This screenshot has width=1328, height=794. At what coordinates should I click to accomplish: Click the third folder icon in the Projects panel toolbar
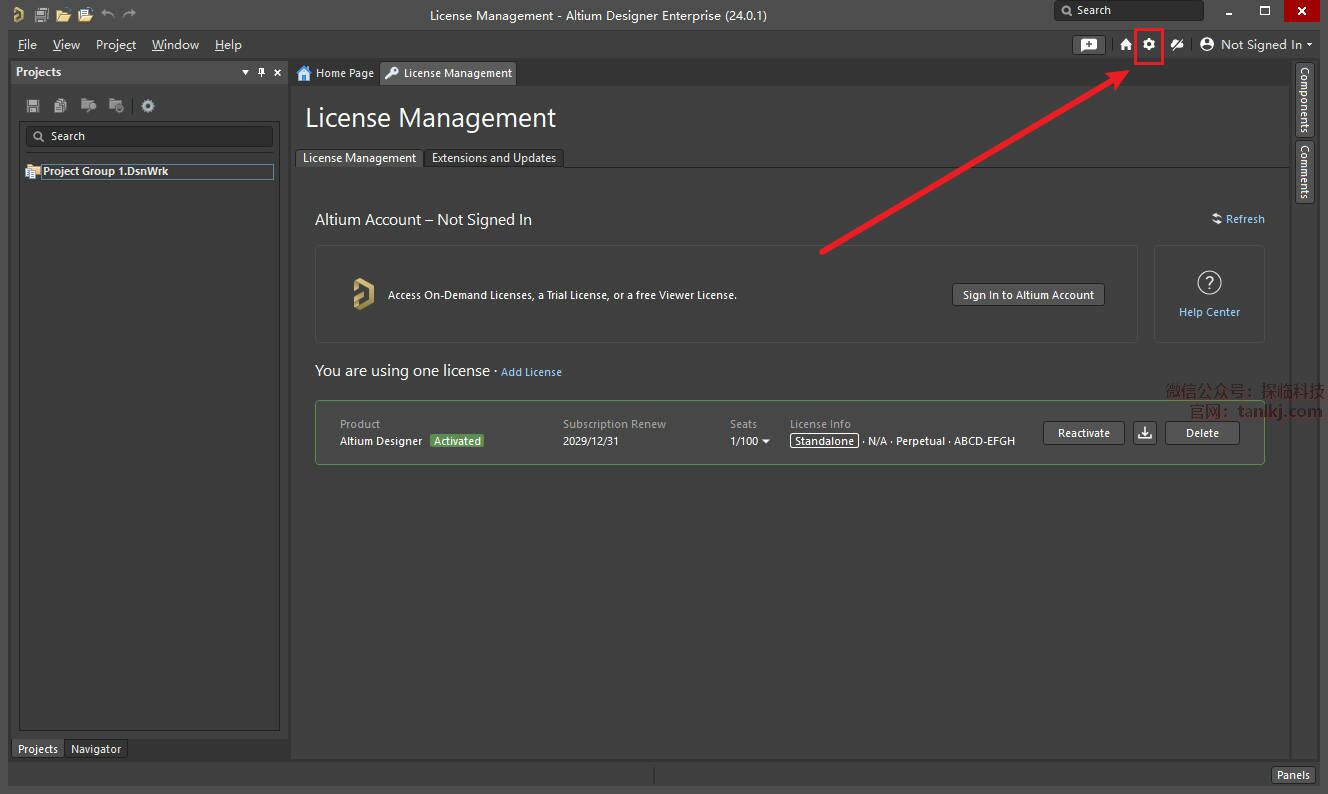(x=89, y=106)
